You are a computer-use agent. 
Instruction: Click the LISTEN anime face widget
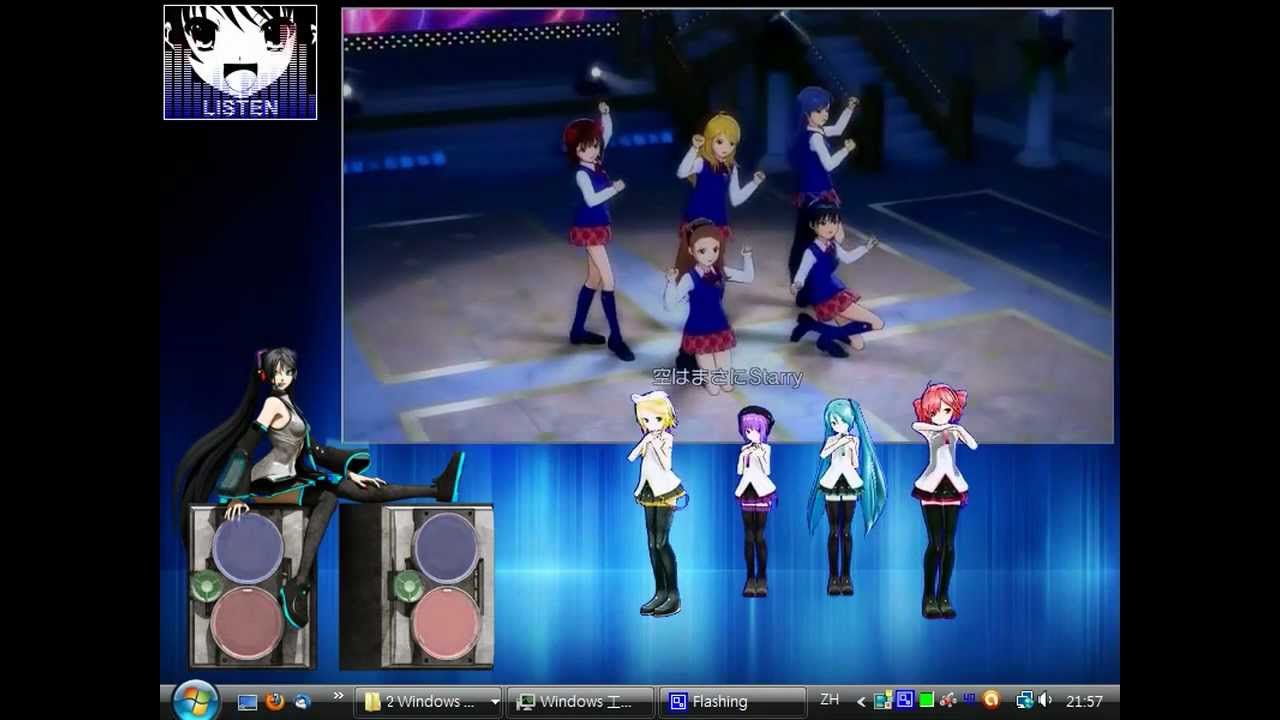240,62
